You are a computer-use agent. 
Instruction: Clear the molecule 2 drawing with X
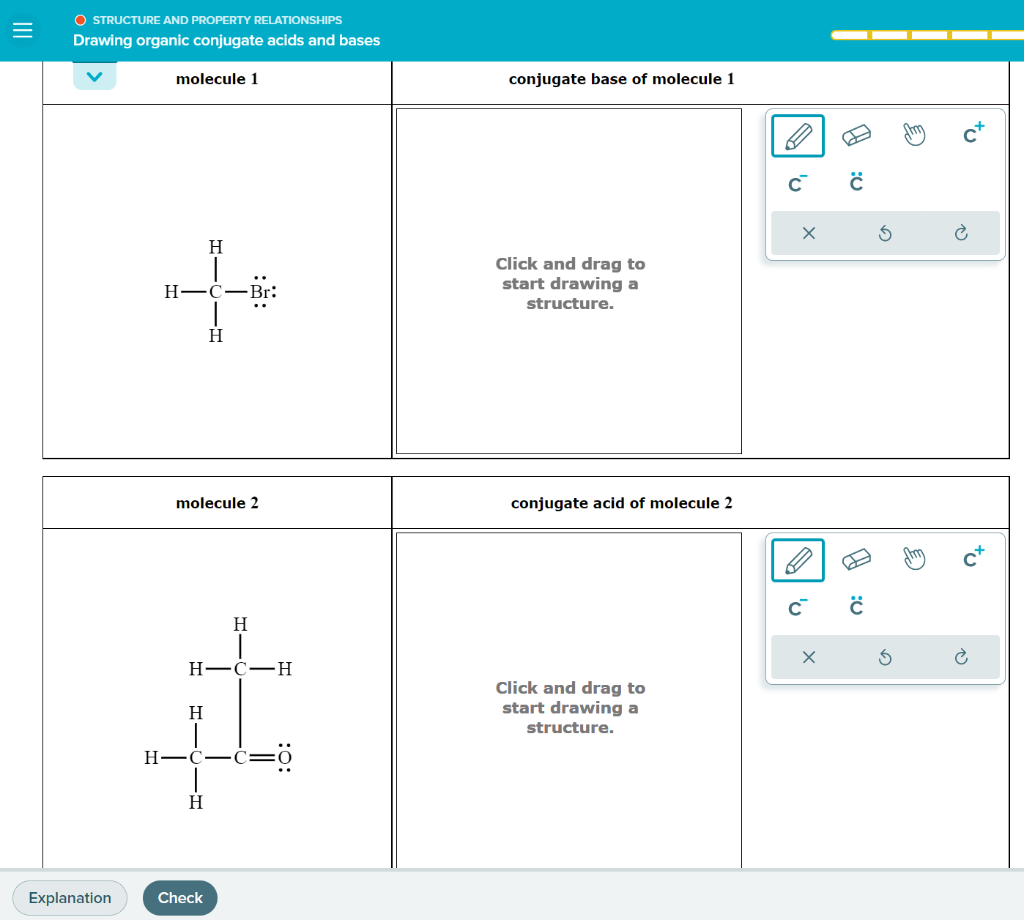tap(808, 657)
